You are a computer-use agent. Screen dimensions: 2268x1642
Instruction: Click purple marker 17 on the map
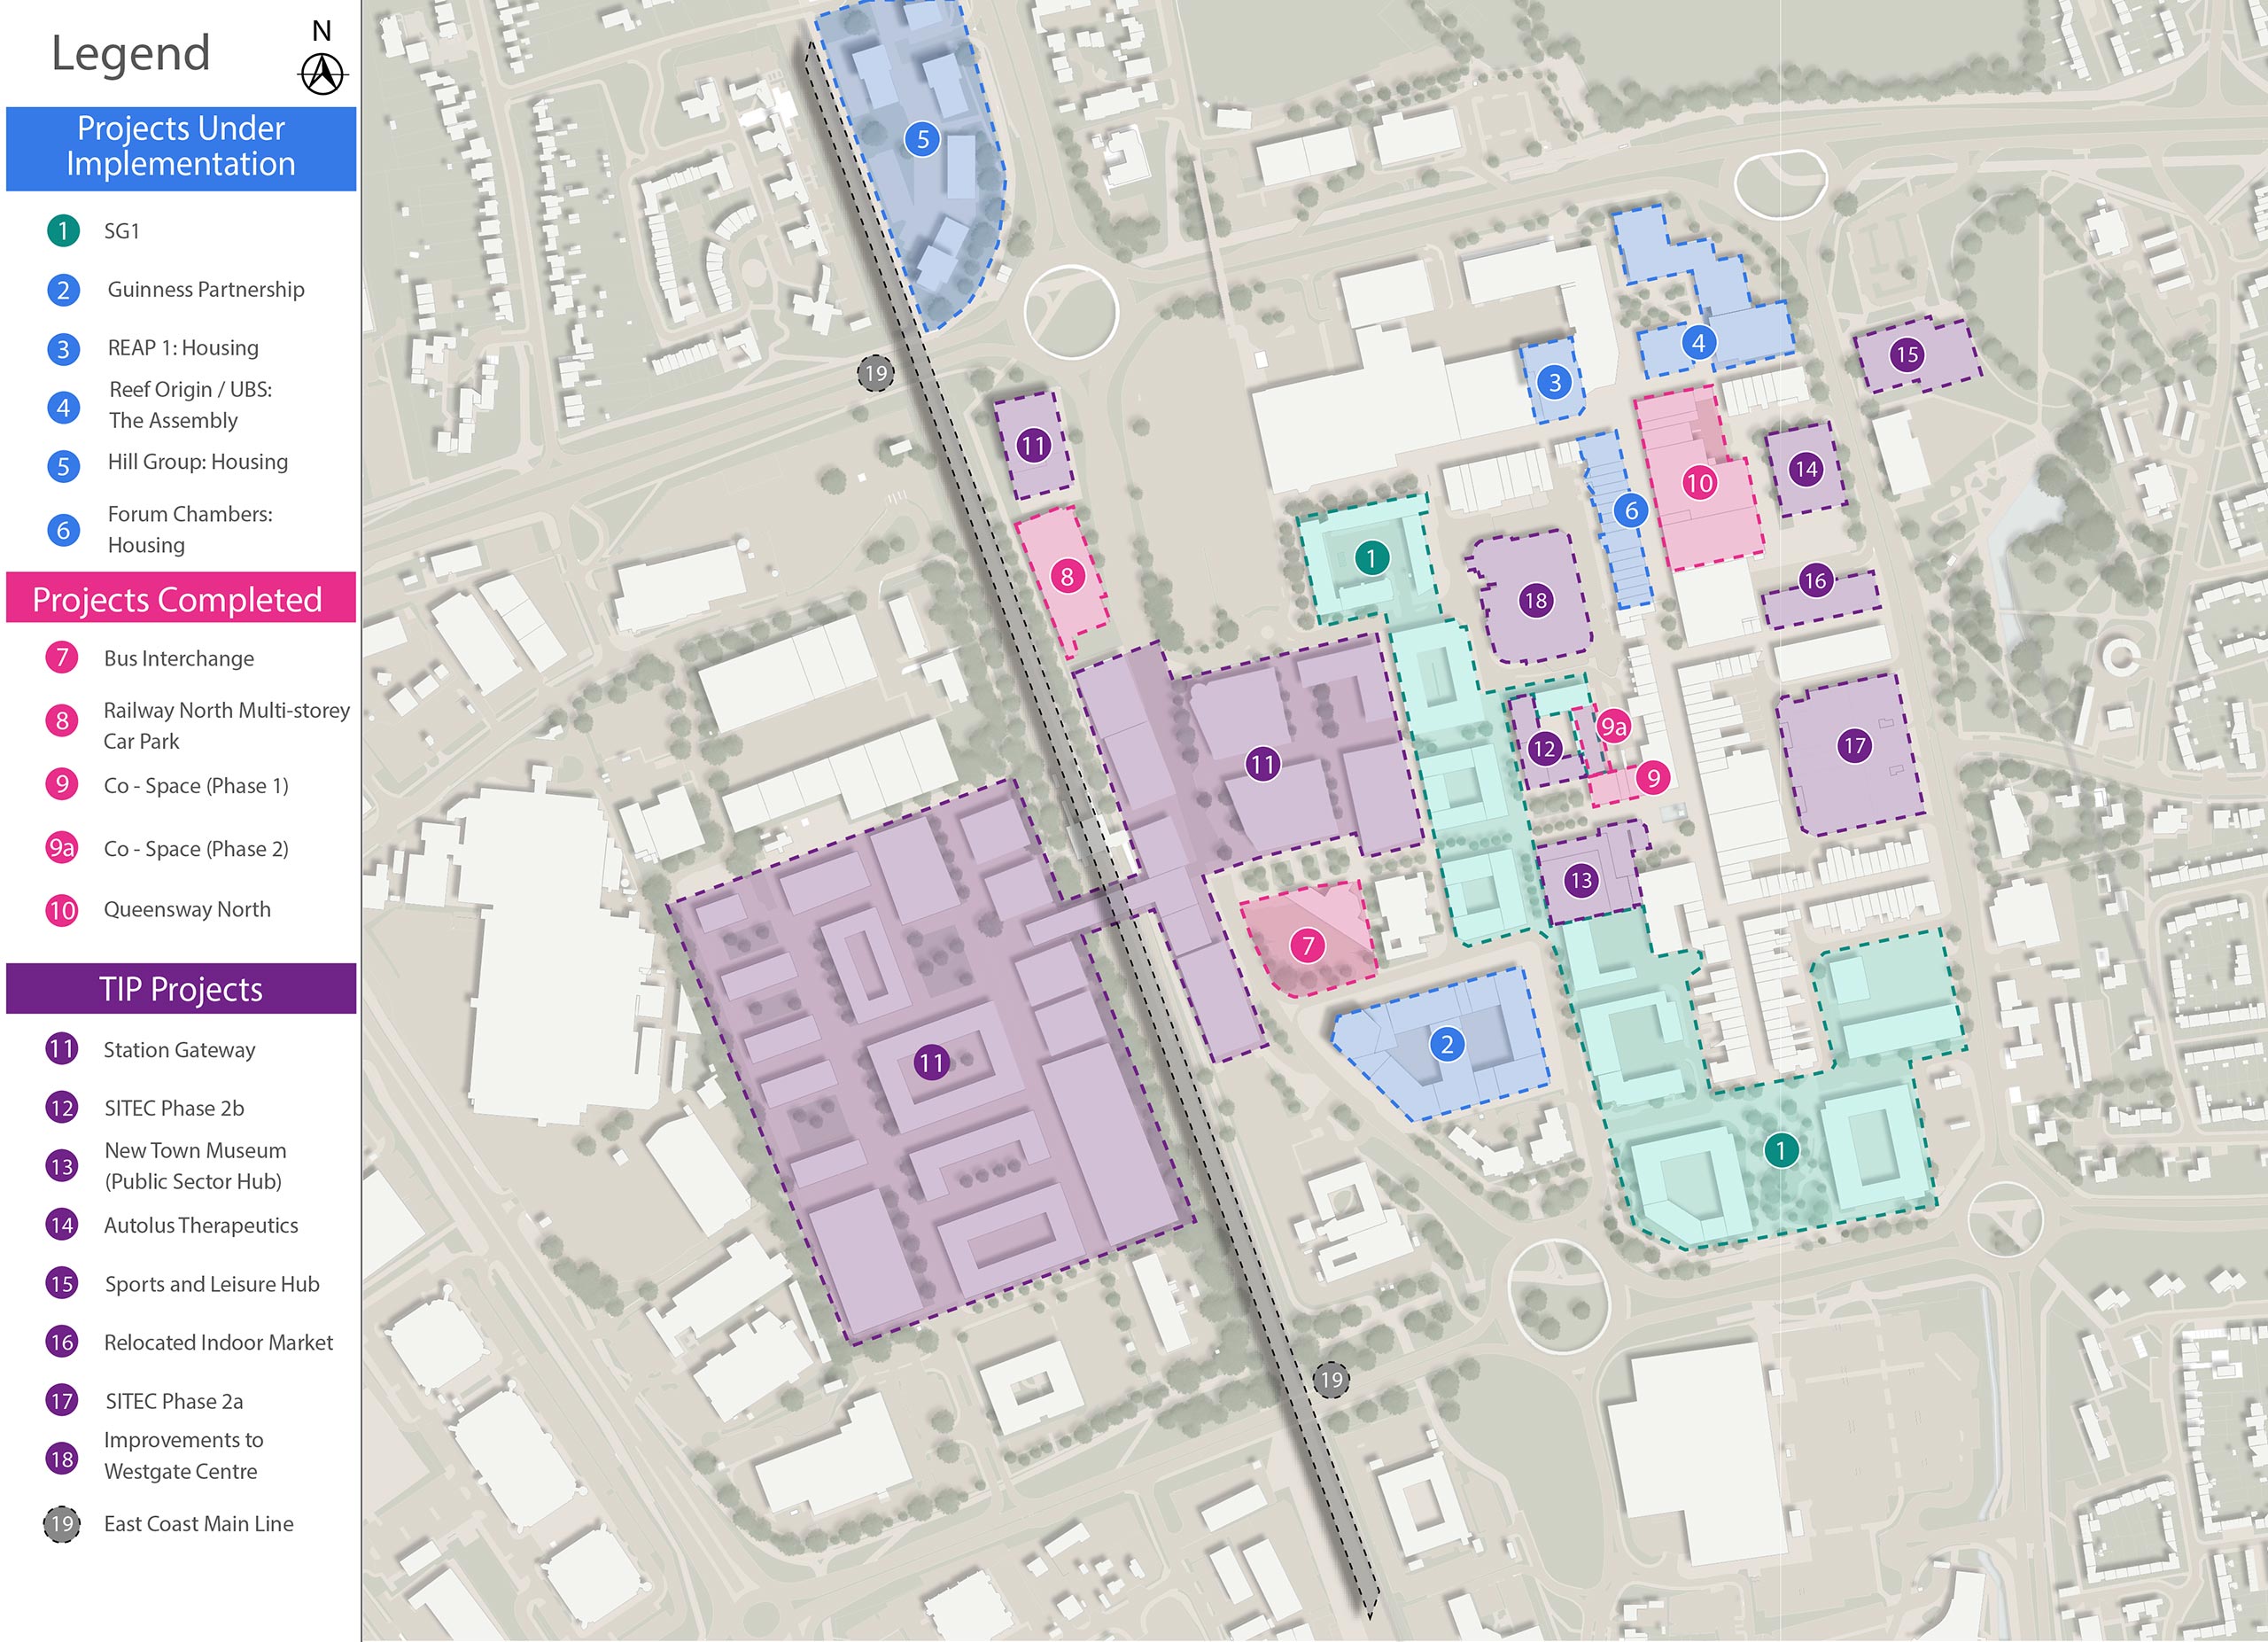pos(1854,745)
